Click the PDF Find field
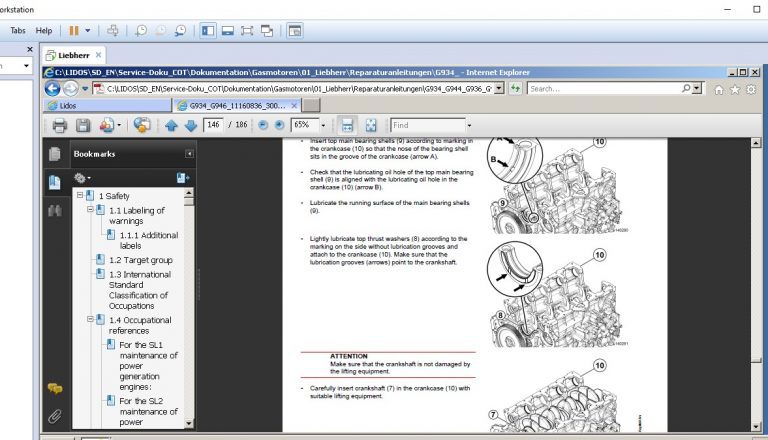This screenshot has width=768, height=440. coord(428,125)
